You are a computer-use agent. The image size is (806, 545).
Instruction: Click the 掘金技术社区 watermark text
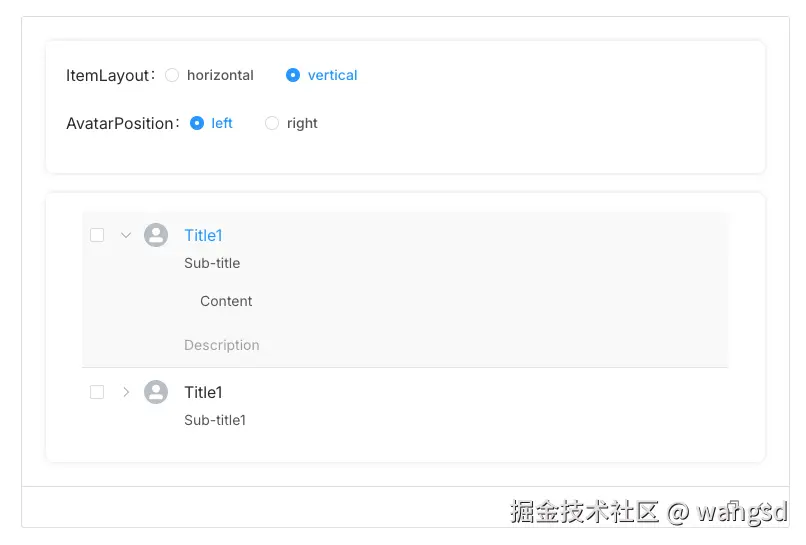tap(584, 512)
